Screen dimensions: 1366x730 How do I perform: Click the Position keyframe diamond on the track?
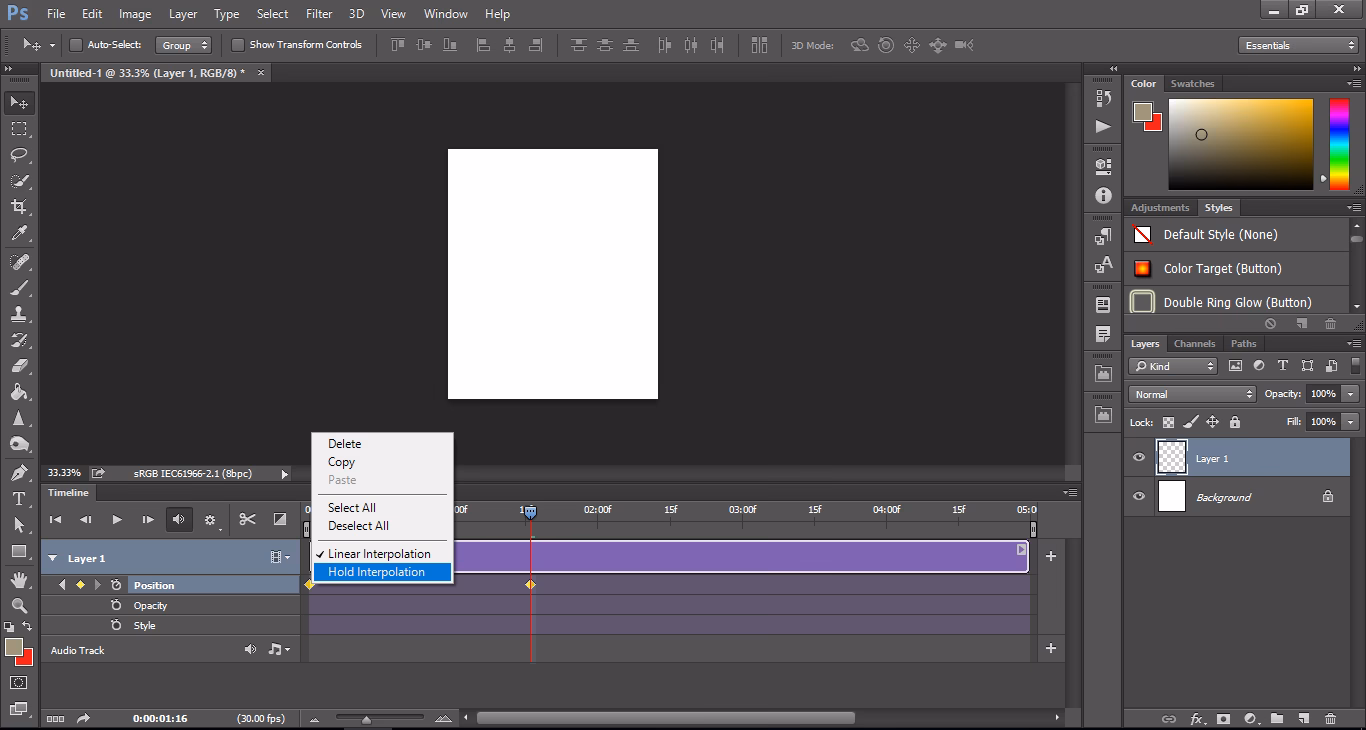[530, 584]
